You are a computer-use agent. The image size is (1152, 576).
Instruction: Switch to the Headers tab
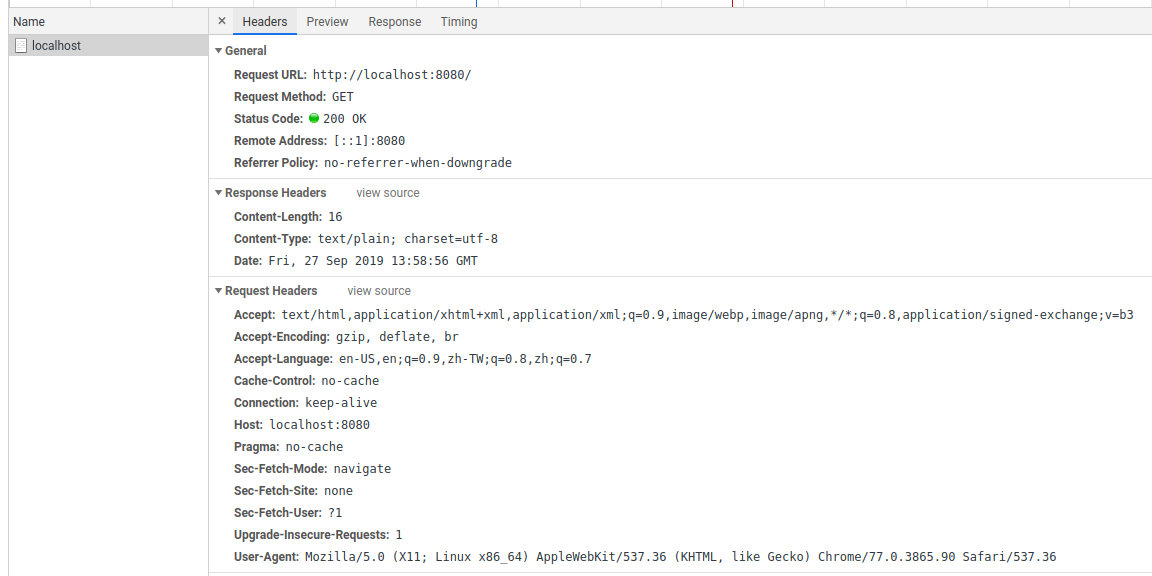264,22
